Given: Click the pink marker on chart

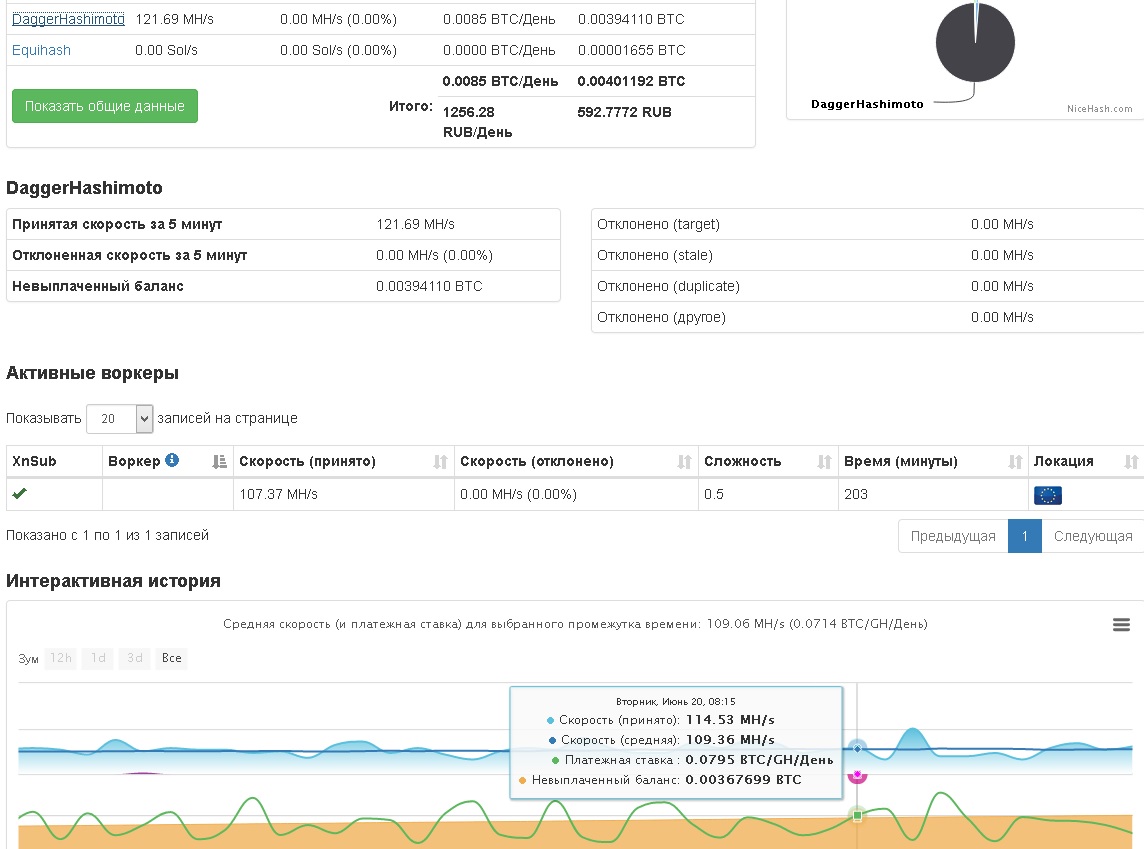Looking at the screenshot, I should pos(857,776).
